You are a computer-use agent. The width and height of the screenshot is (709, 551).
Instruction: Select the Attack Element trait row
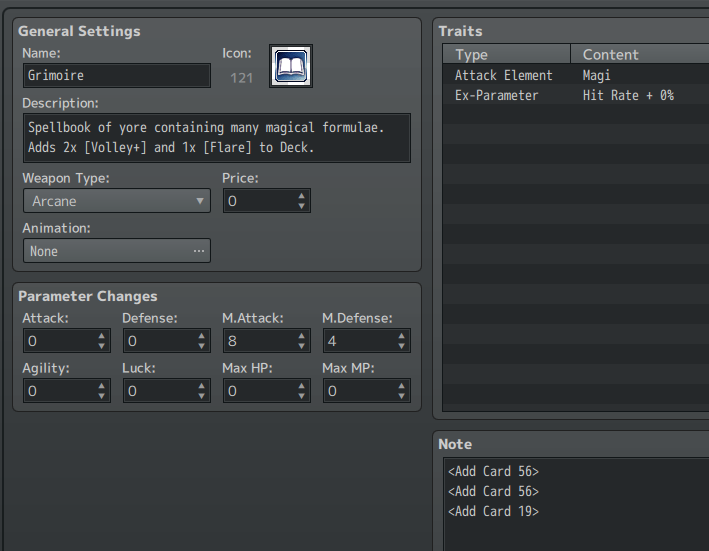(576, 75)
